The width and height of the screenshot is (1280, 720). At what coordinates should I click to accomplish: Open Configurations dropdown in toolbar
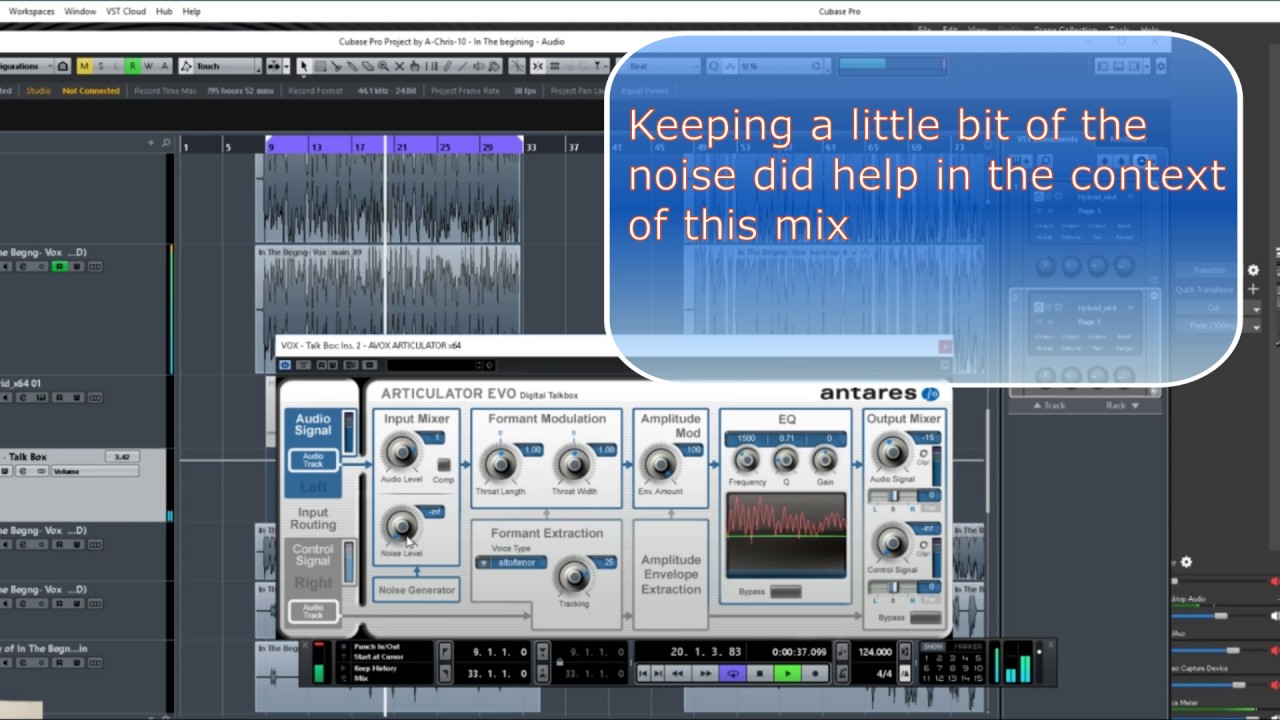click(26, 66)
